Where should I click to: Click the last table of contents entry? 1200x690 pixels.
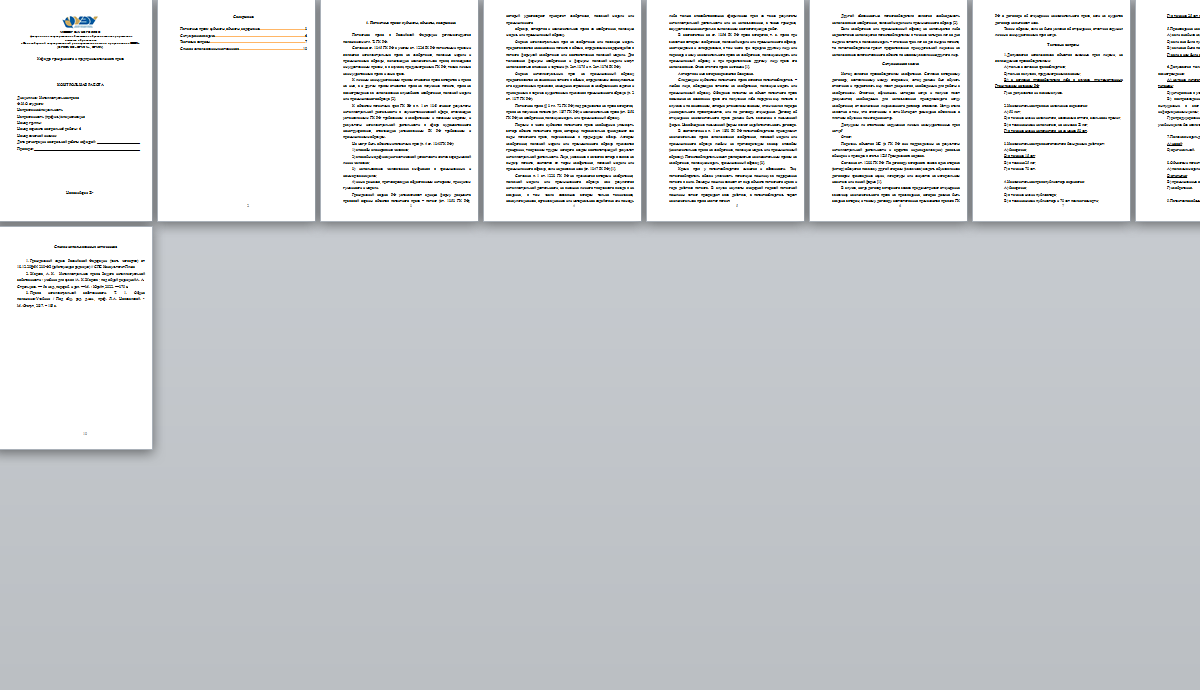coord(243,48)
